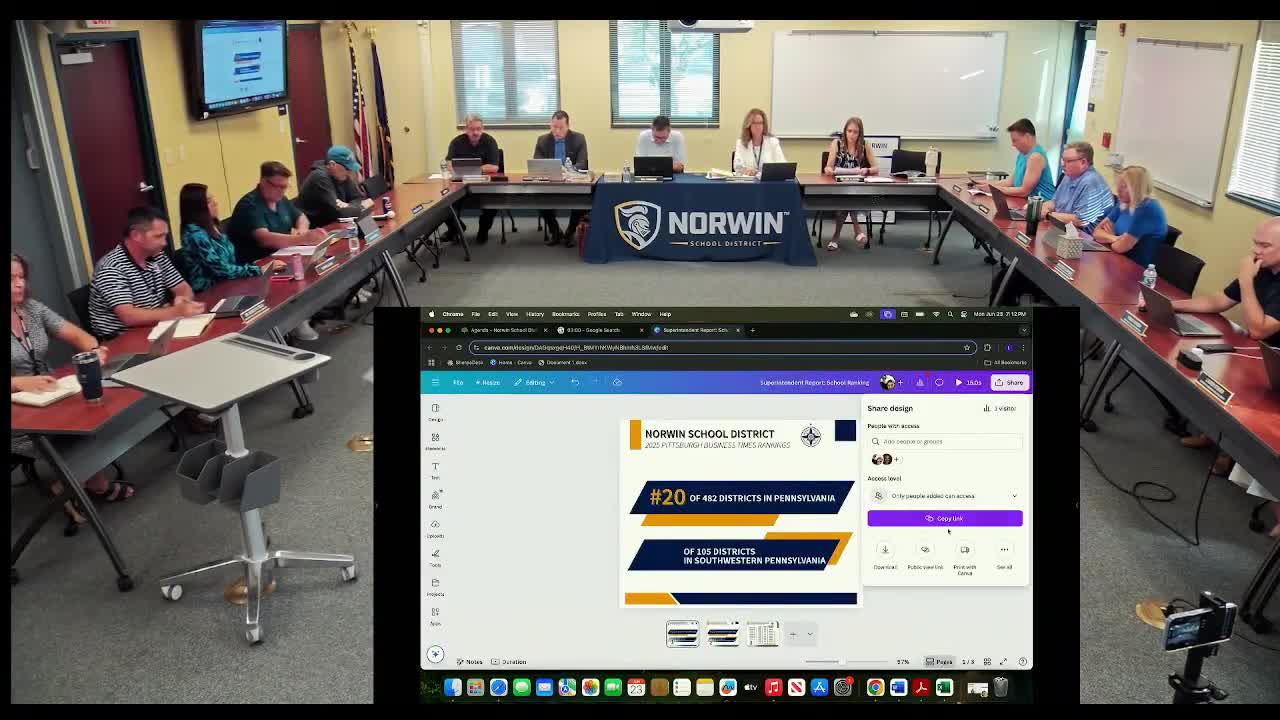This screenshot has width=1280, height=720.
Task: Enter fullscreen with the expand icon
Action: [x=1004, y=661]
